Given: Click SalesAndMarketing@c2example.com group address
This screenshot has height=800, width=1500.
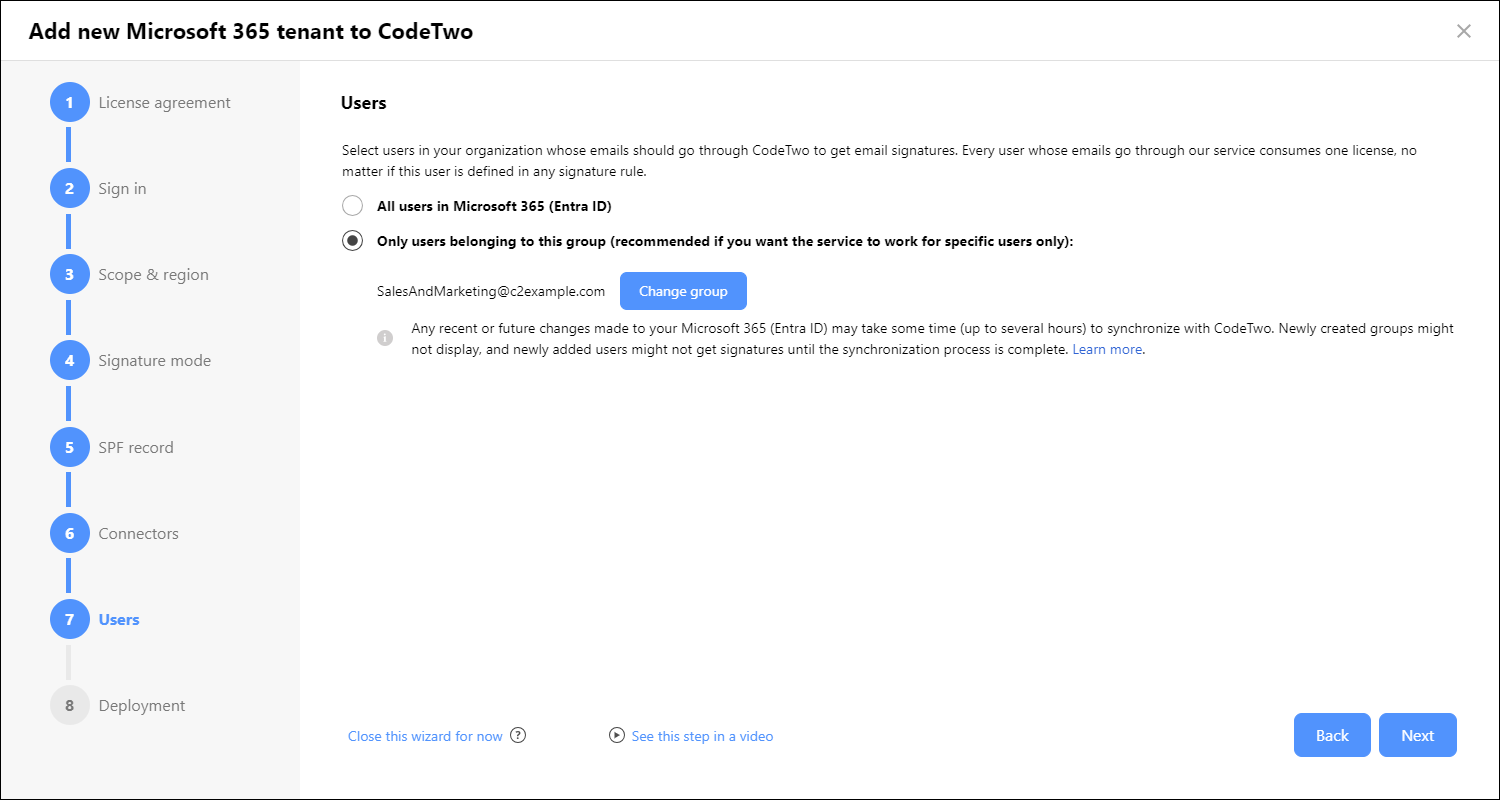Looking at the screenshot, I should (491, 292).
